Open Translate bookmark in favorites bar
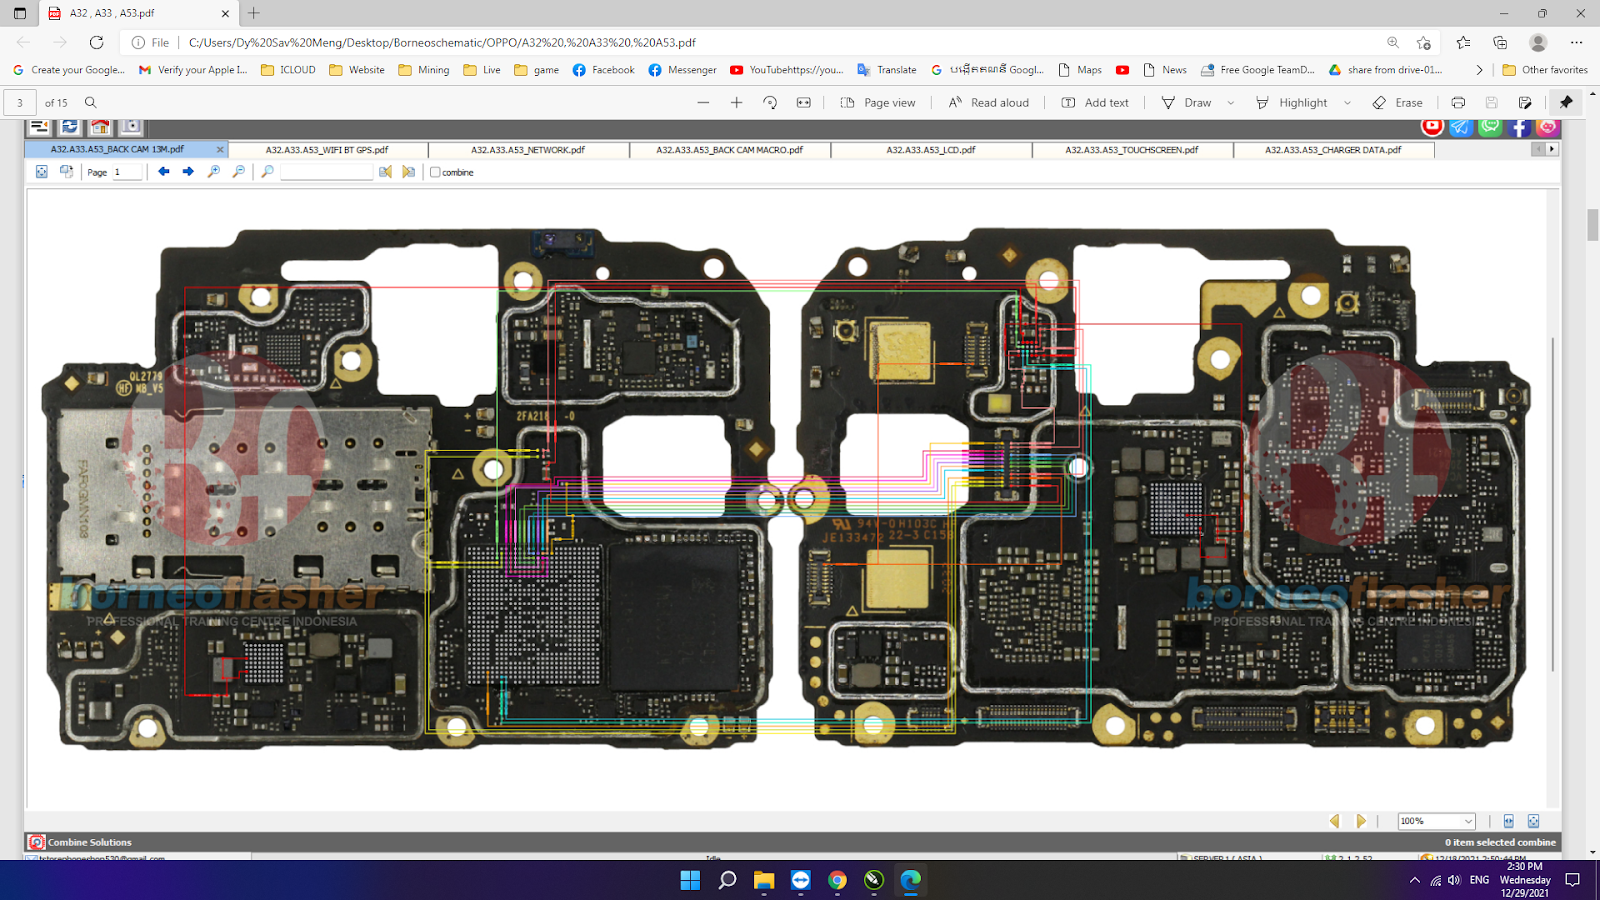 point(887,70)
